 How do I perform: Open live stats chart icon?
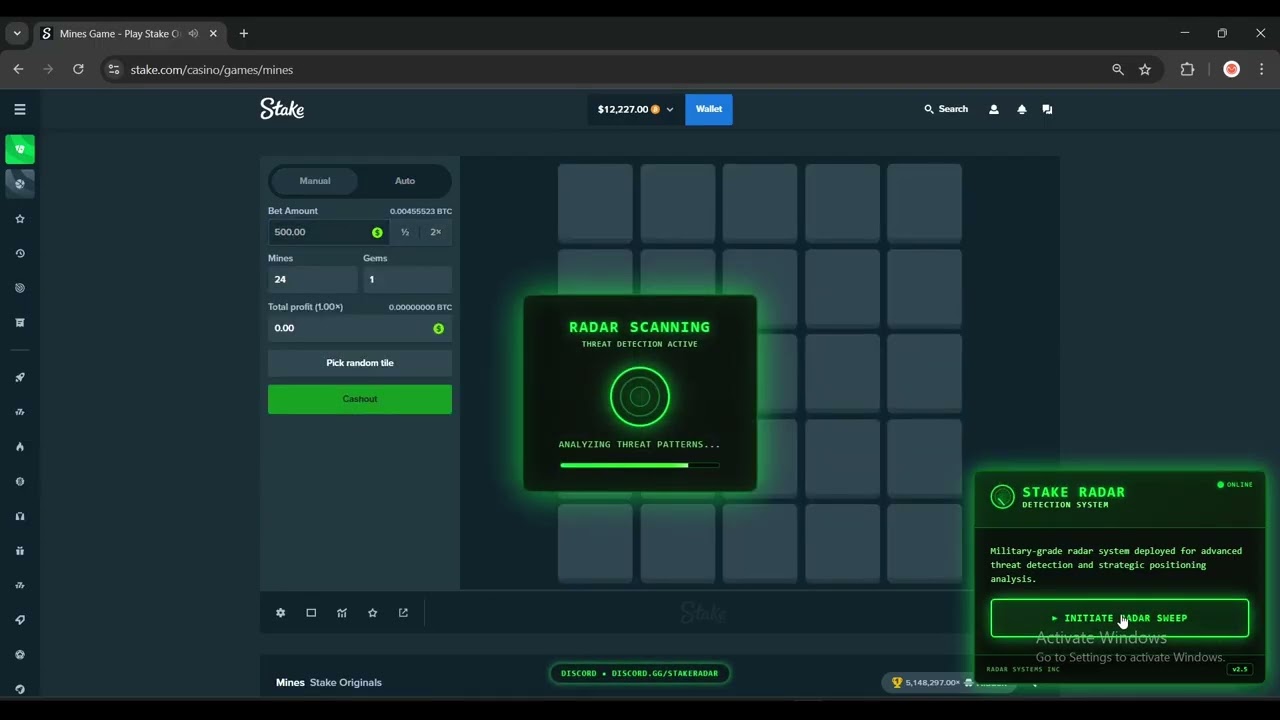(x=342, y=613)
